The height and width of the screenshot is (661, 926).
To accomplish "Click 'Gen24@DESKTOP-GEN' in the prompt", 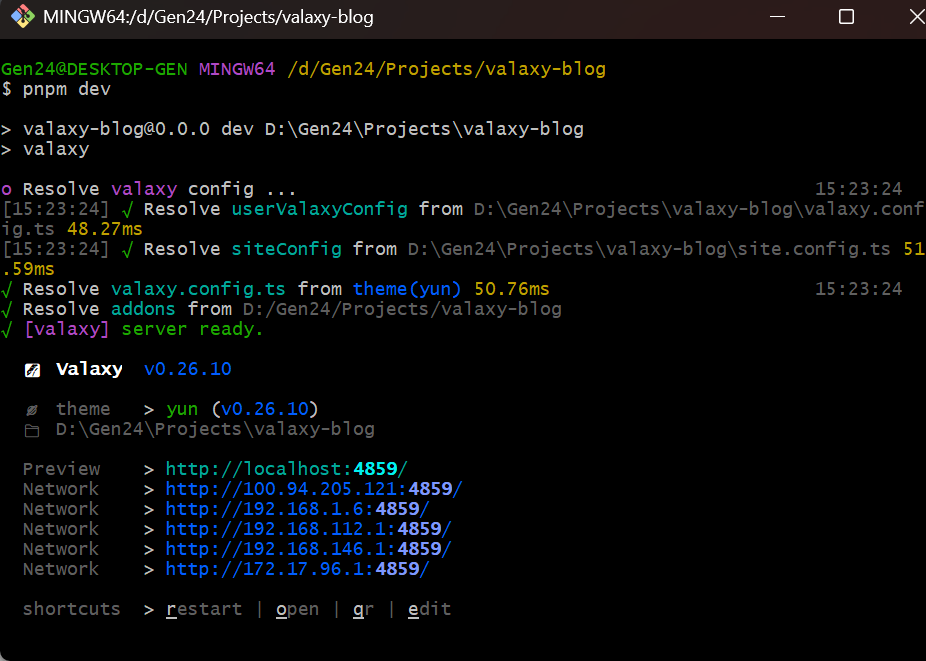I will click(x=94, y=69).
